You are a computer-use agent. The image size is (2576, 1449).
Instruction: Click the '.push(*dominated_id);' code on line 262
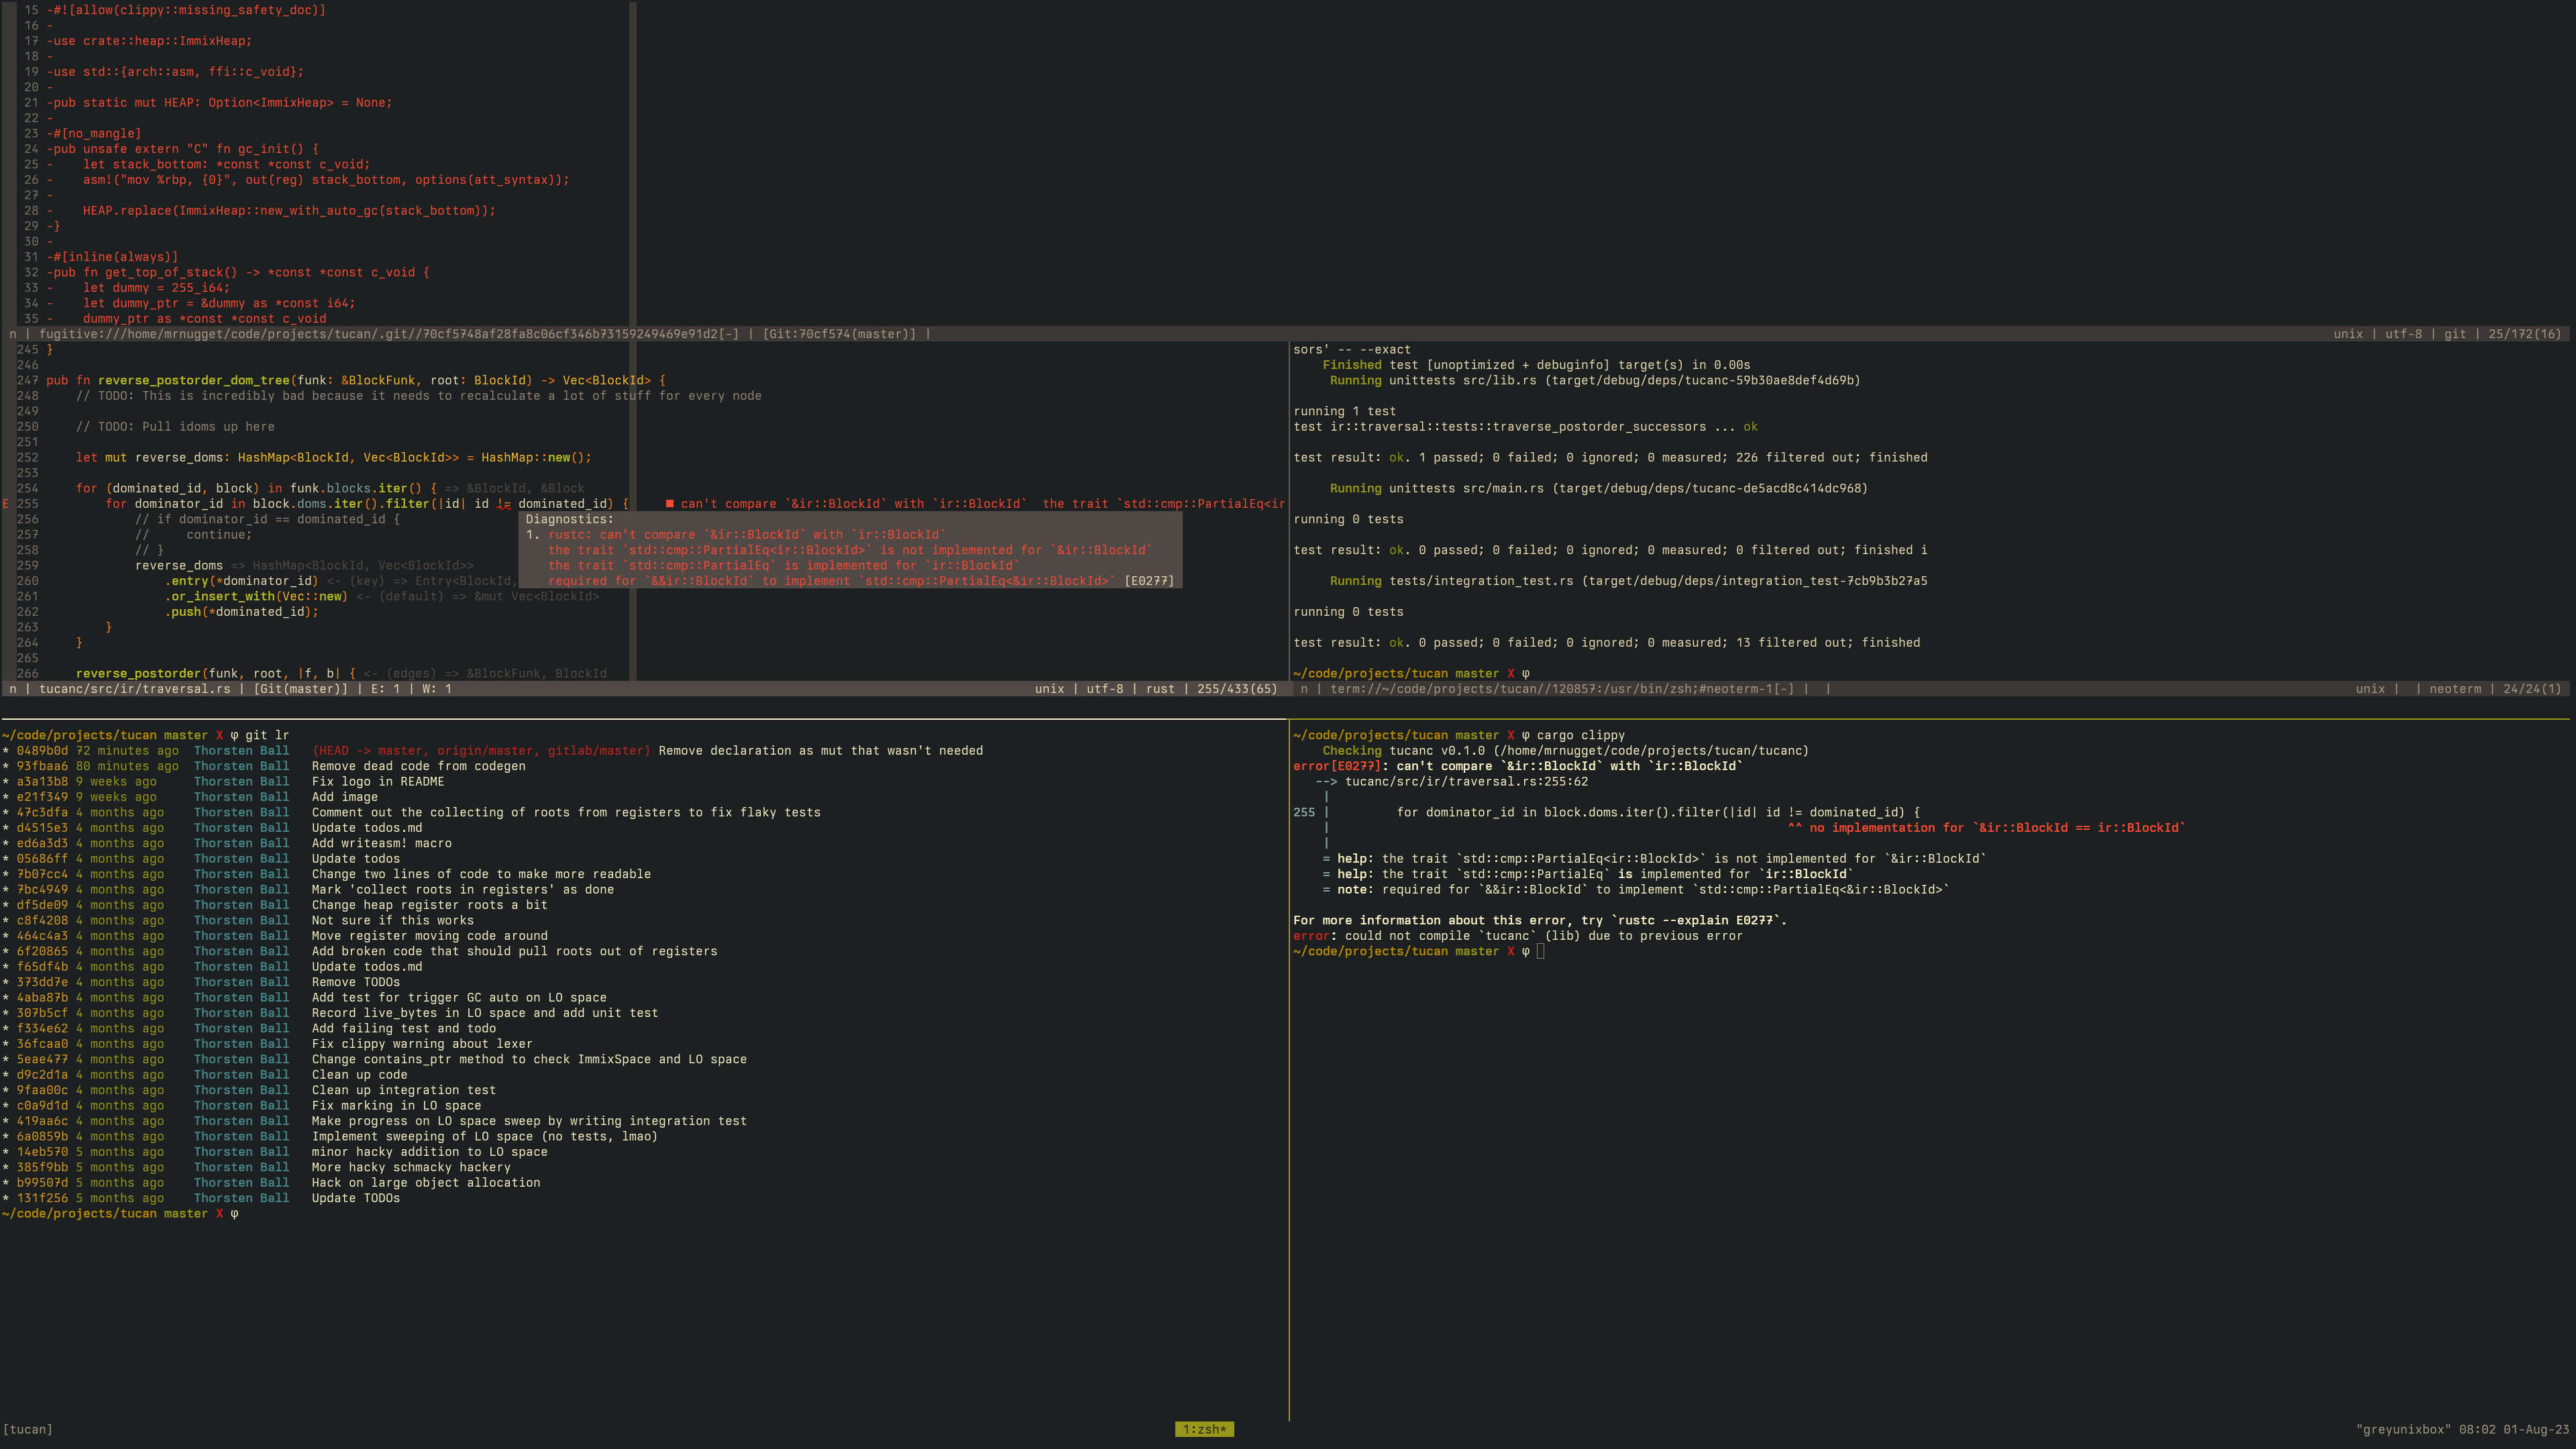[x=242, y=612]
